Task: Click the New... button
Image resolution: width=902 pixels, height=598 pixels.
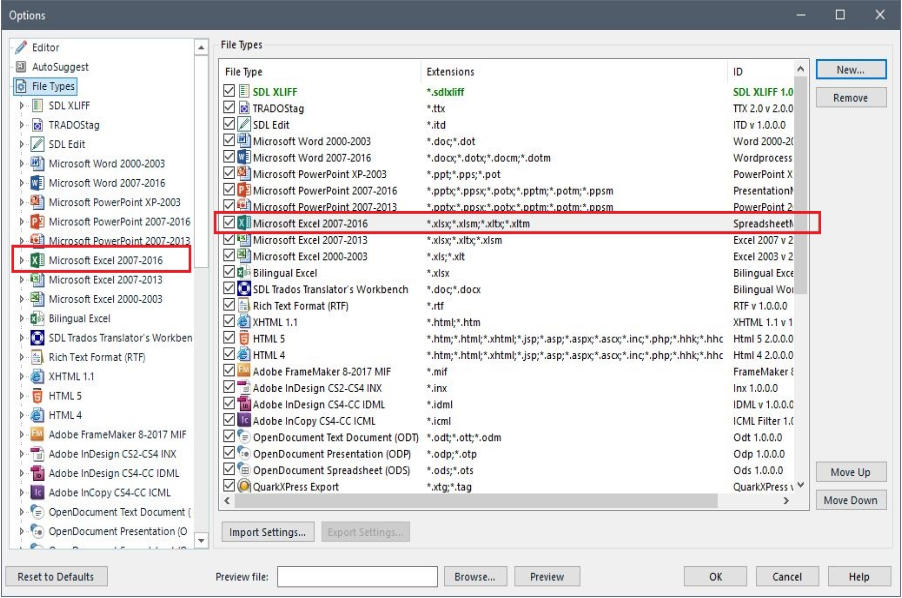Action: (x=851, y=70)
